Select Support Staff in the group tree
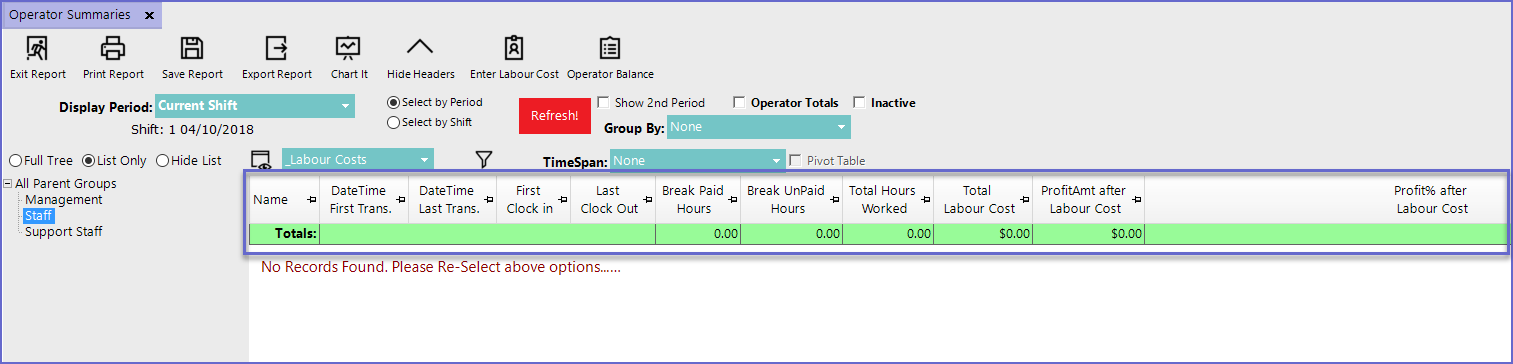Image resolution: width=1513 pixels, height=364 pixels. pos(64,231)
